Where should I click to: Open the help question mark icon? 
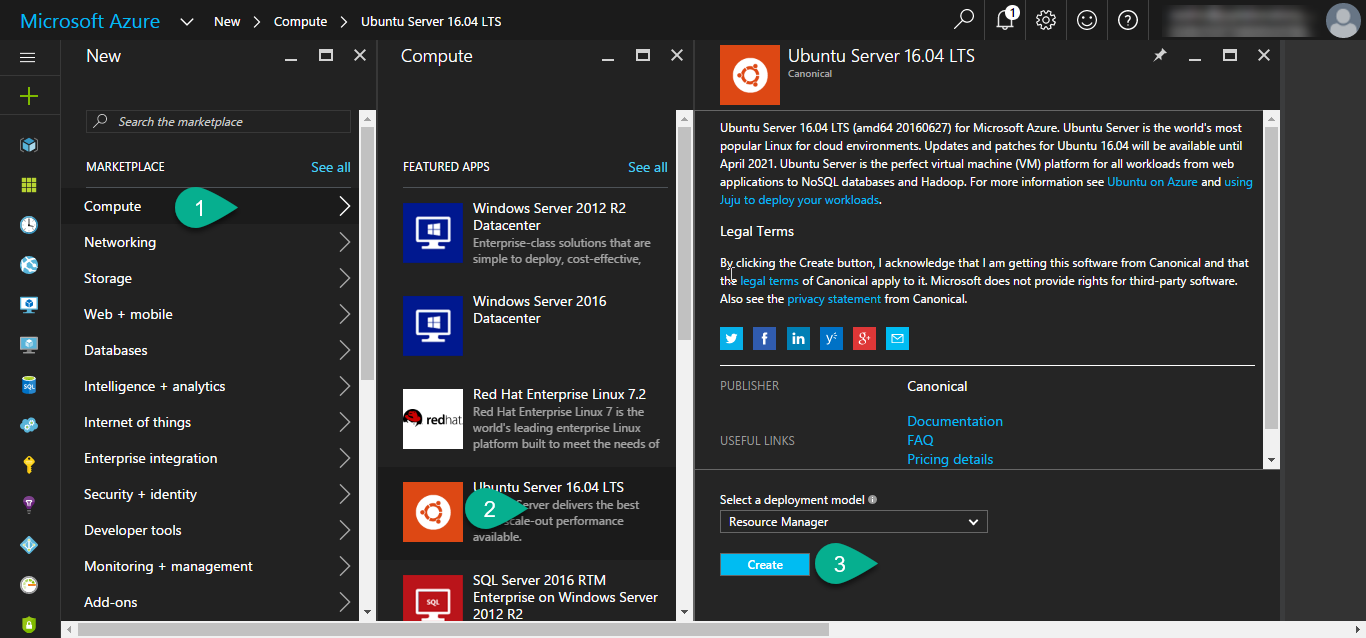tap(1128, 20)
